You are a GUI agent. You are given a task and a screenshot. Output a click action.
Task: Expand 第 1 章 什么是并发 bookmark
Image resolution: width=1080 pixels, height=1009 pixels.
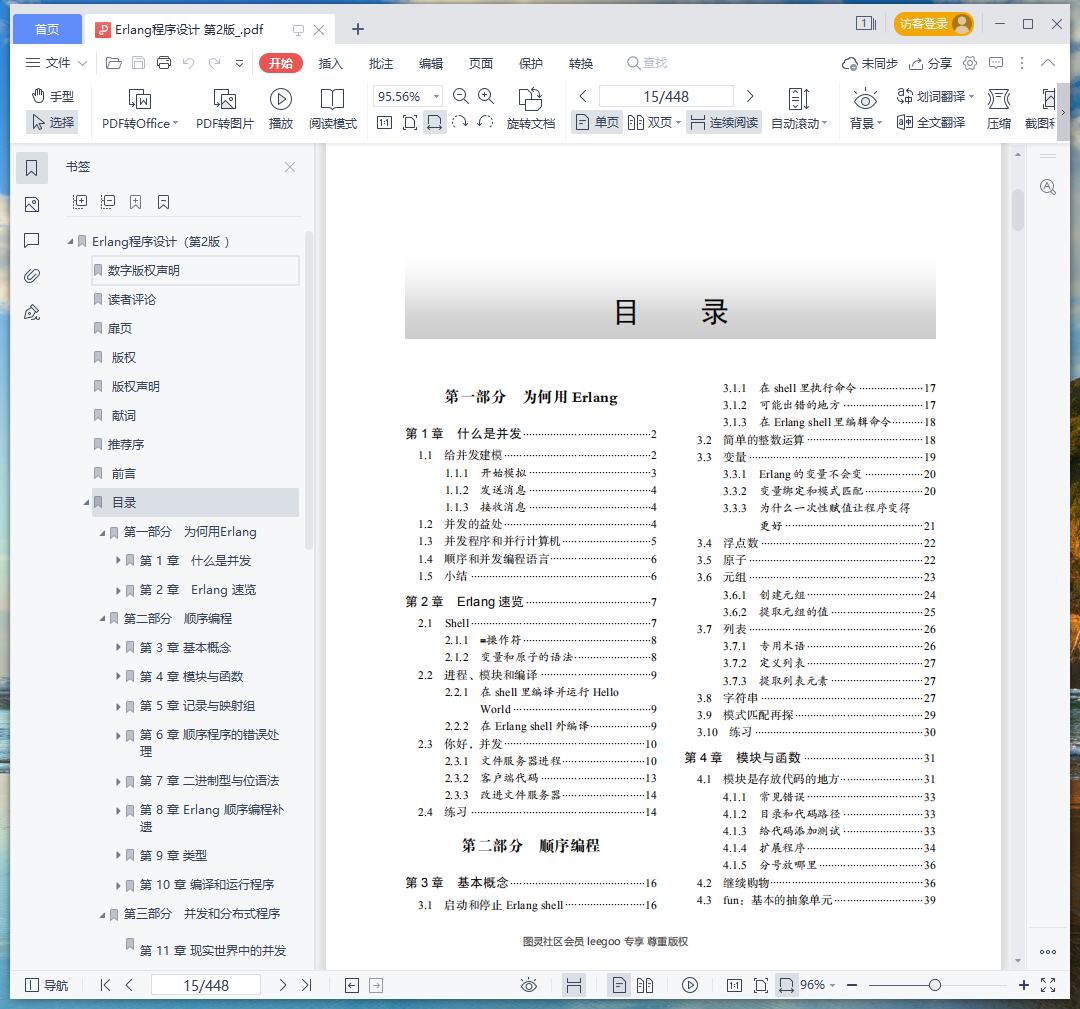click(x=118, y=561)
